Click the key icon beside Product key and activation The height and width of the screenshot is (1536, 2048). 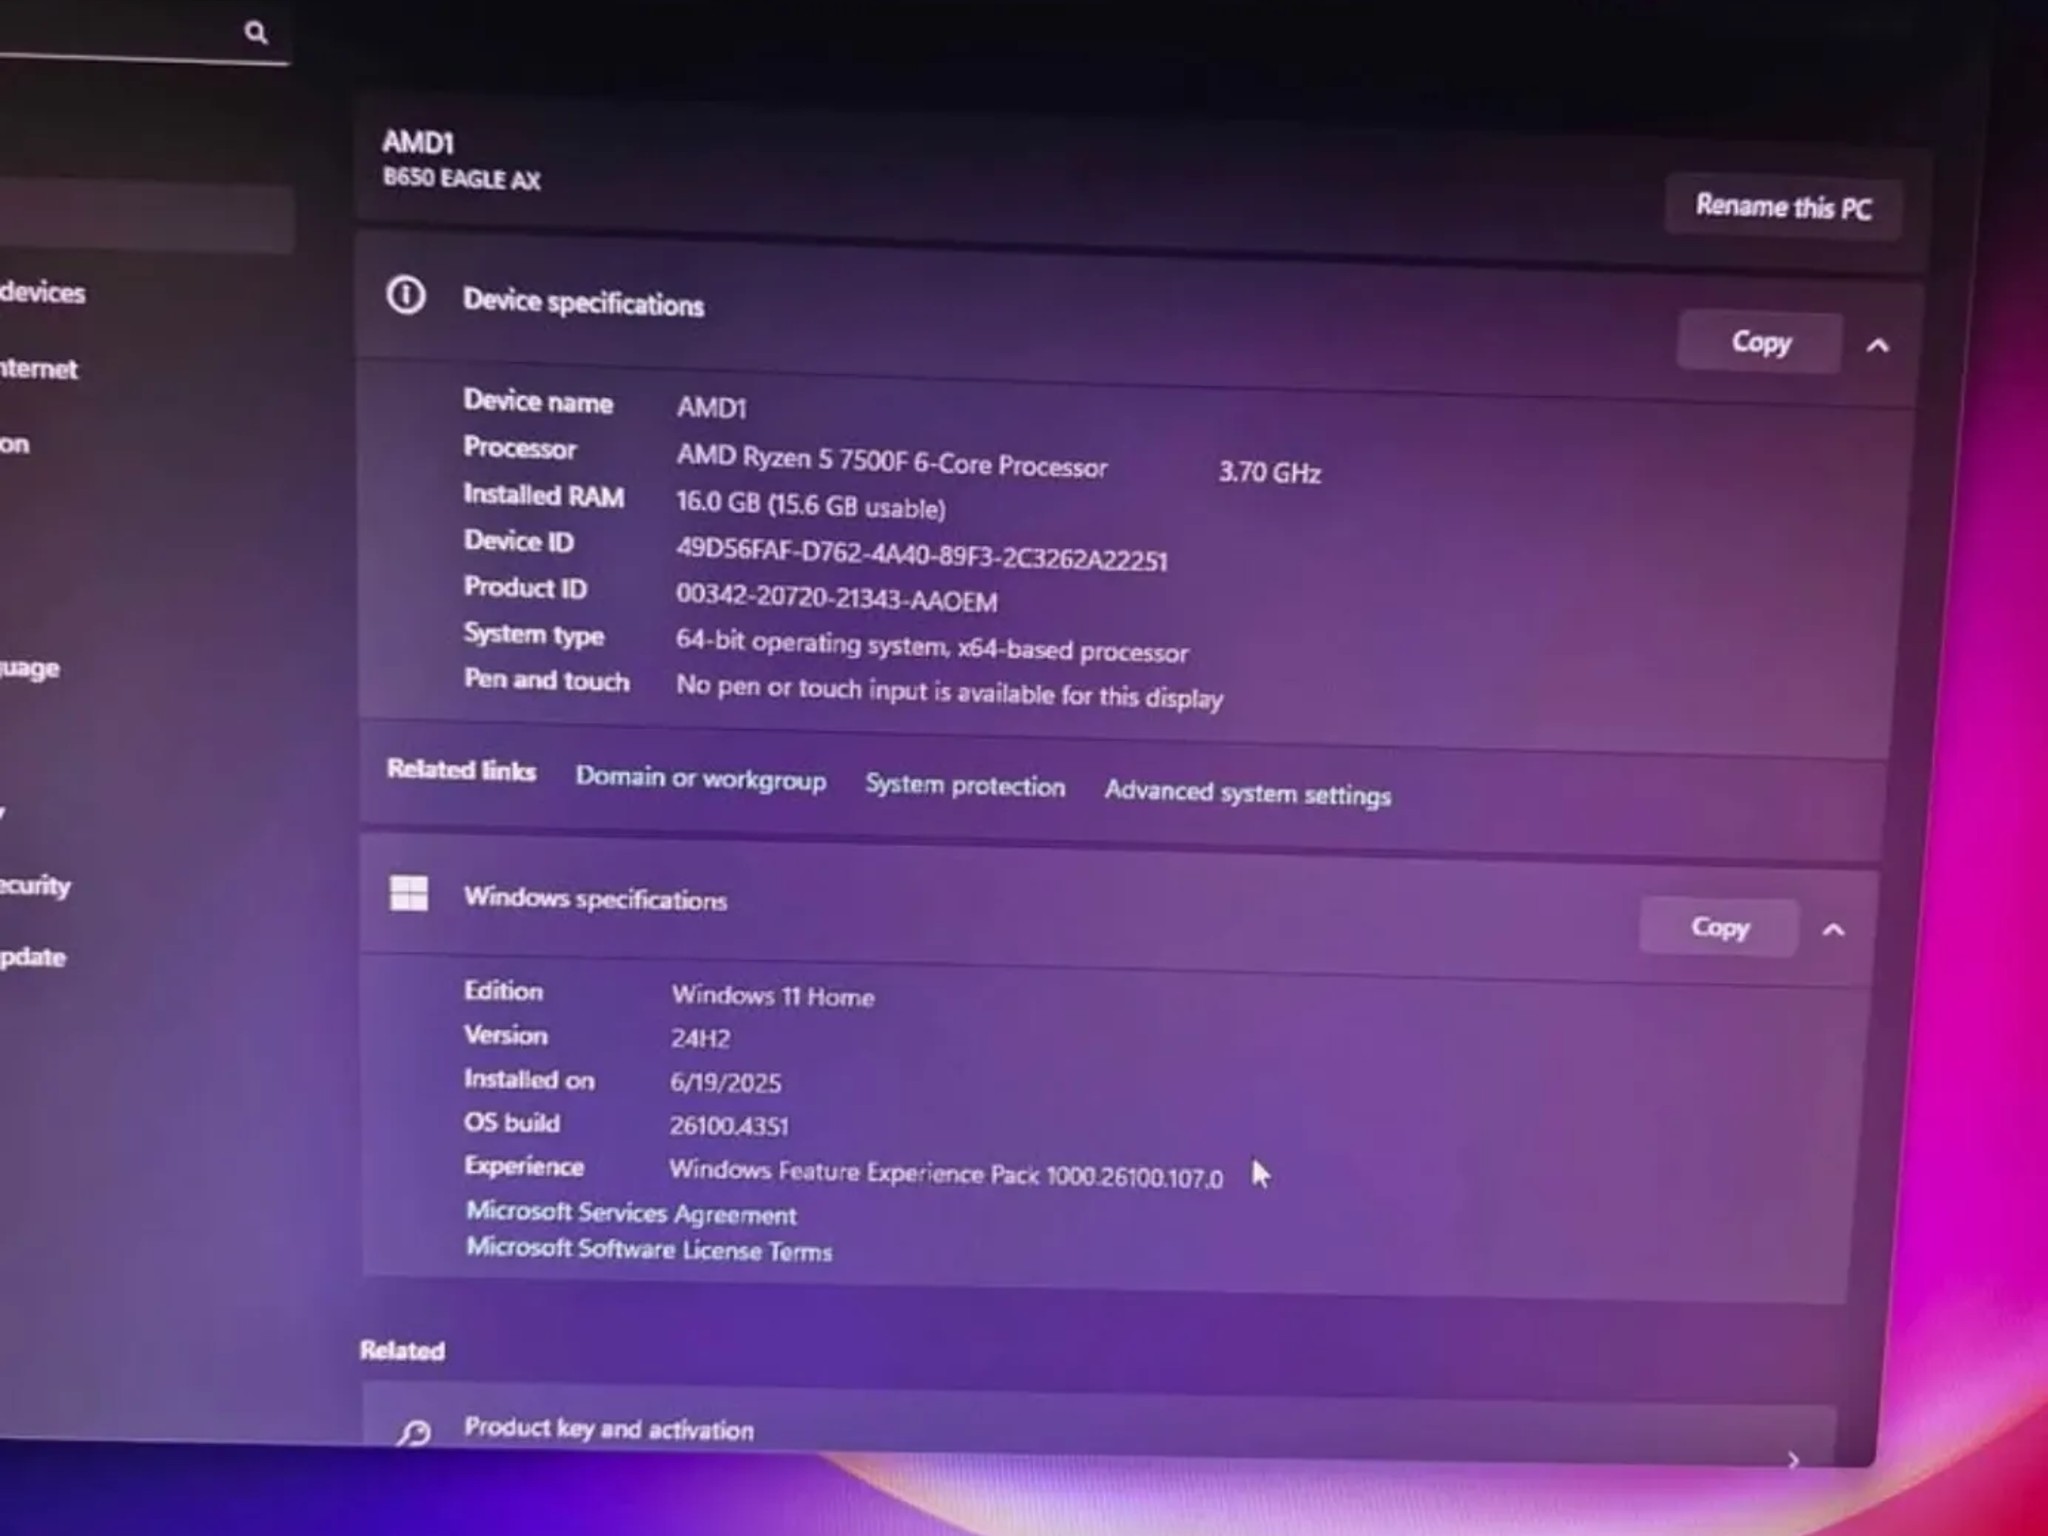pos(413,1433)
